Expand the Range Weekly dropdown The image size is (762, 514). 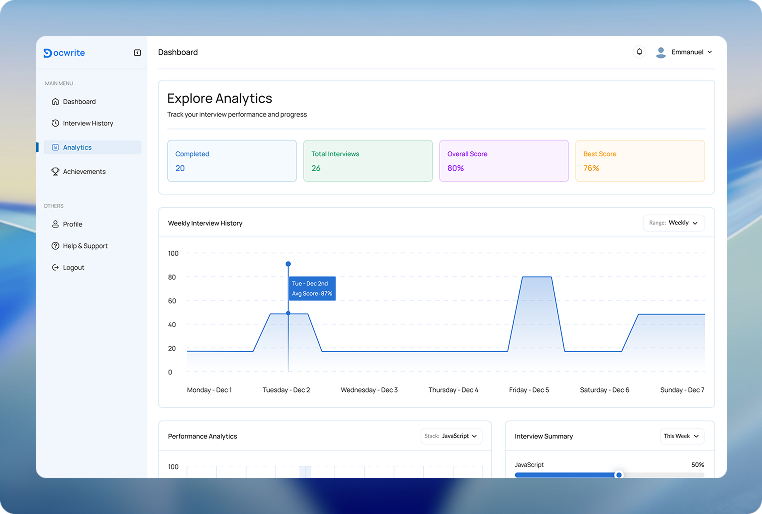[x=674, y=223]
